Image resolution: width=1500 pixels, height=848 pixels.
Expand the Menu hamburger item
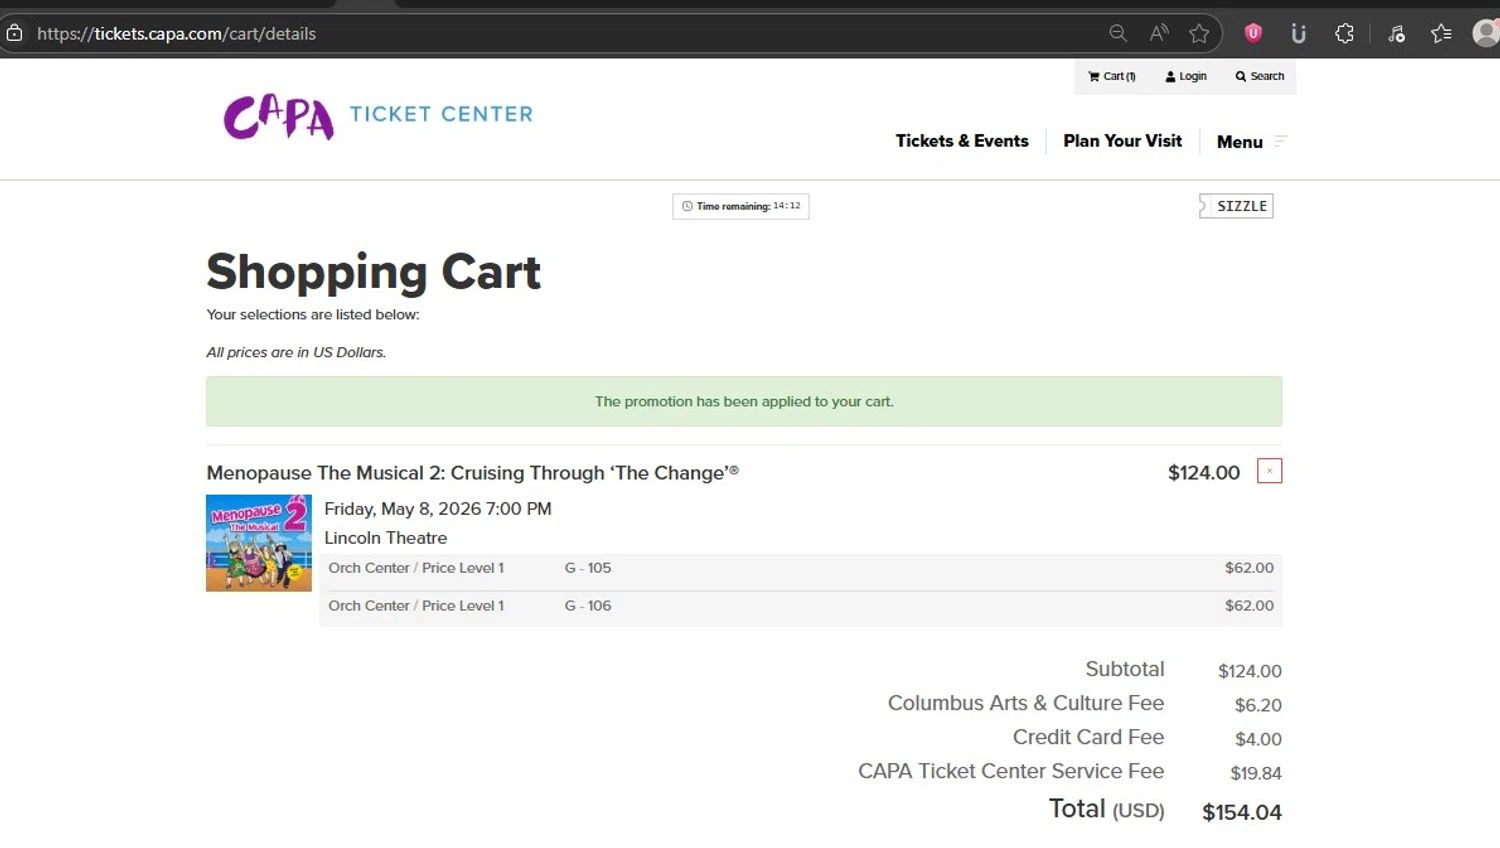[1251, 142]
